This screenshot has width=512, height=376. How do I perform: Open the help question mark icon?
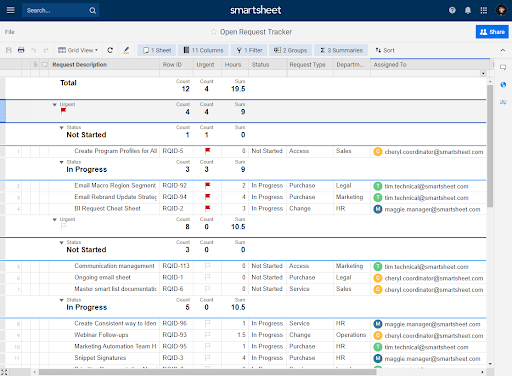(x=452, y=10)
